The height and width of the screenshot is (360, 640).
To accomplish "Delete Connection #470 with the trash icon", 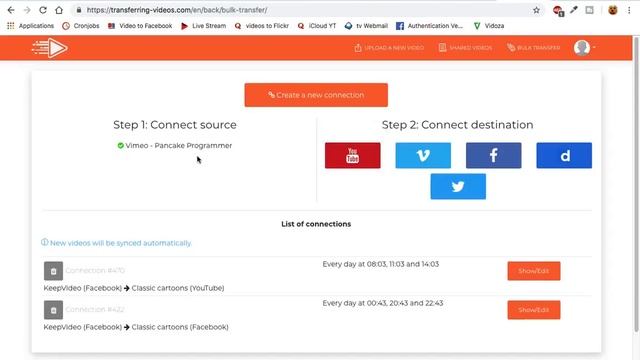I will [x=53, y=271].
